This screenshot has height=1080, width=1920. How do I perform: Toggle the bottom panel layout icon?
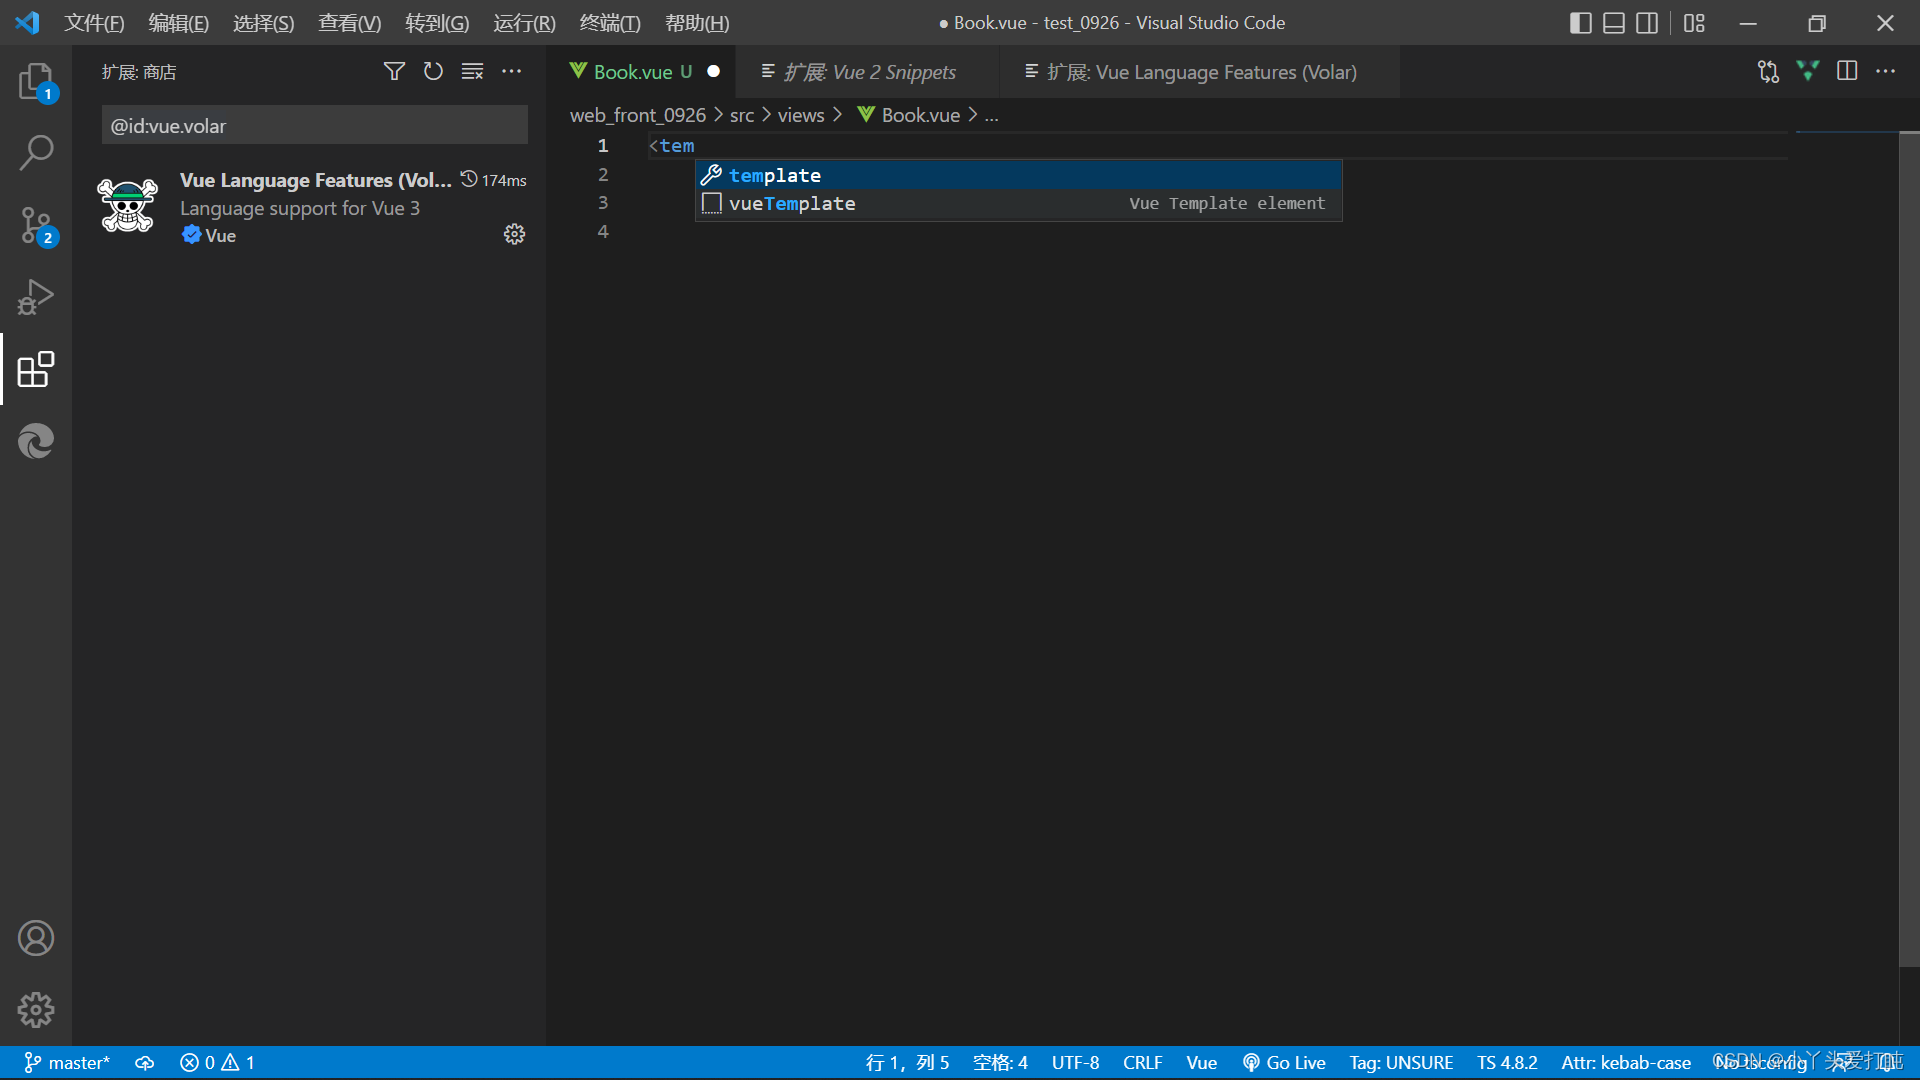tap(1613, 23)
